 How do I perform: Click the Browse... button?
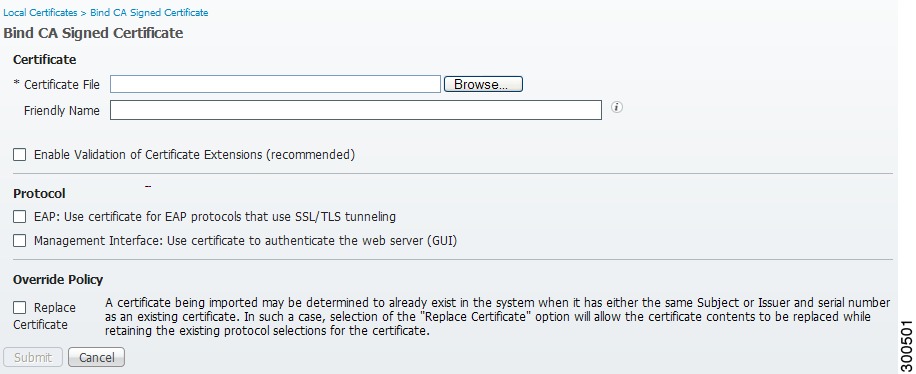pyautogui.click(x=483, y=84)
